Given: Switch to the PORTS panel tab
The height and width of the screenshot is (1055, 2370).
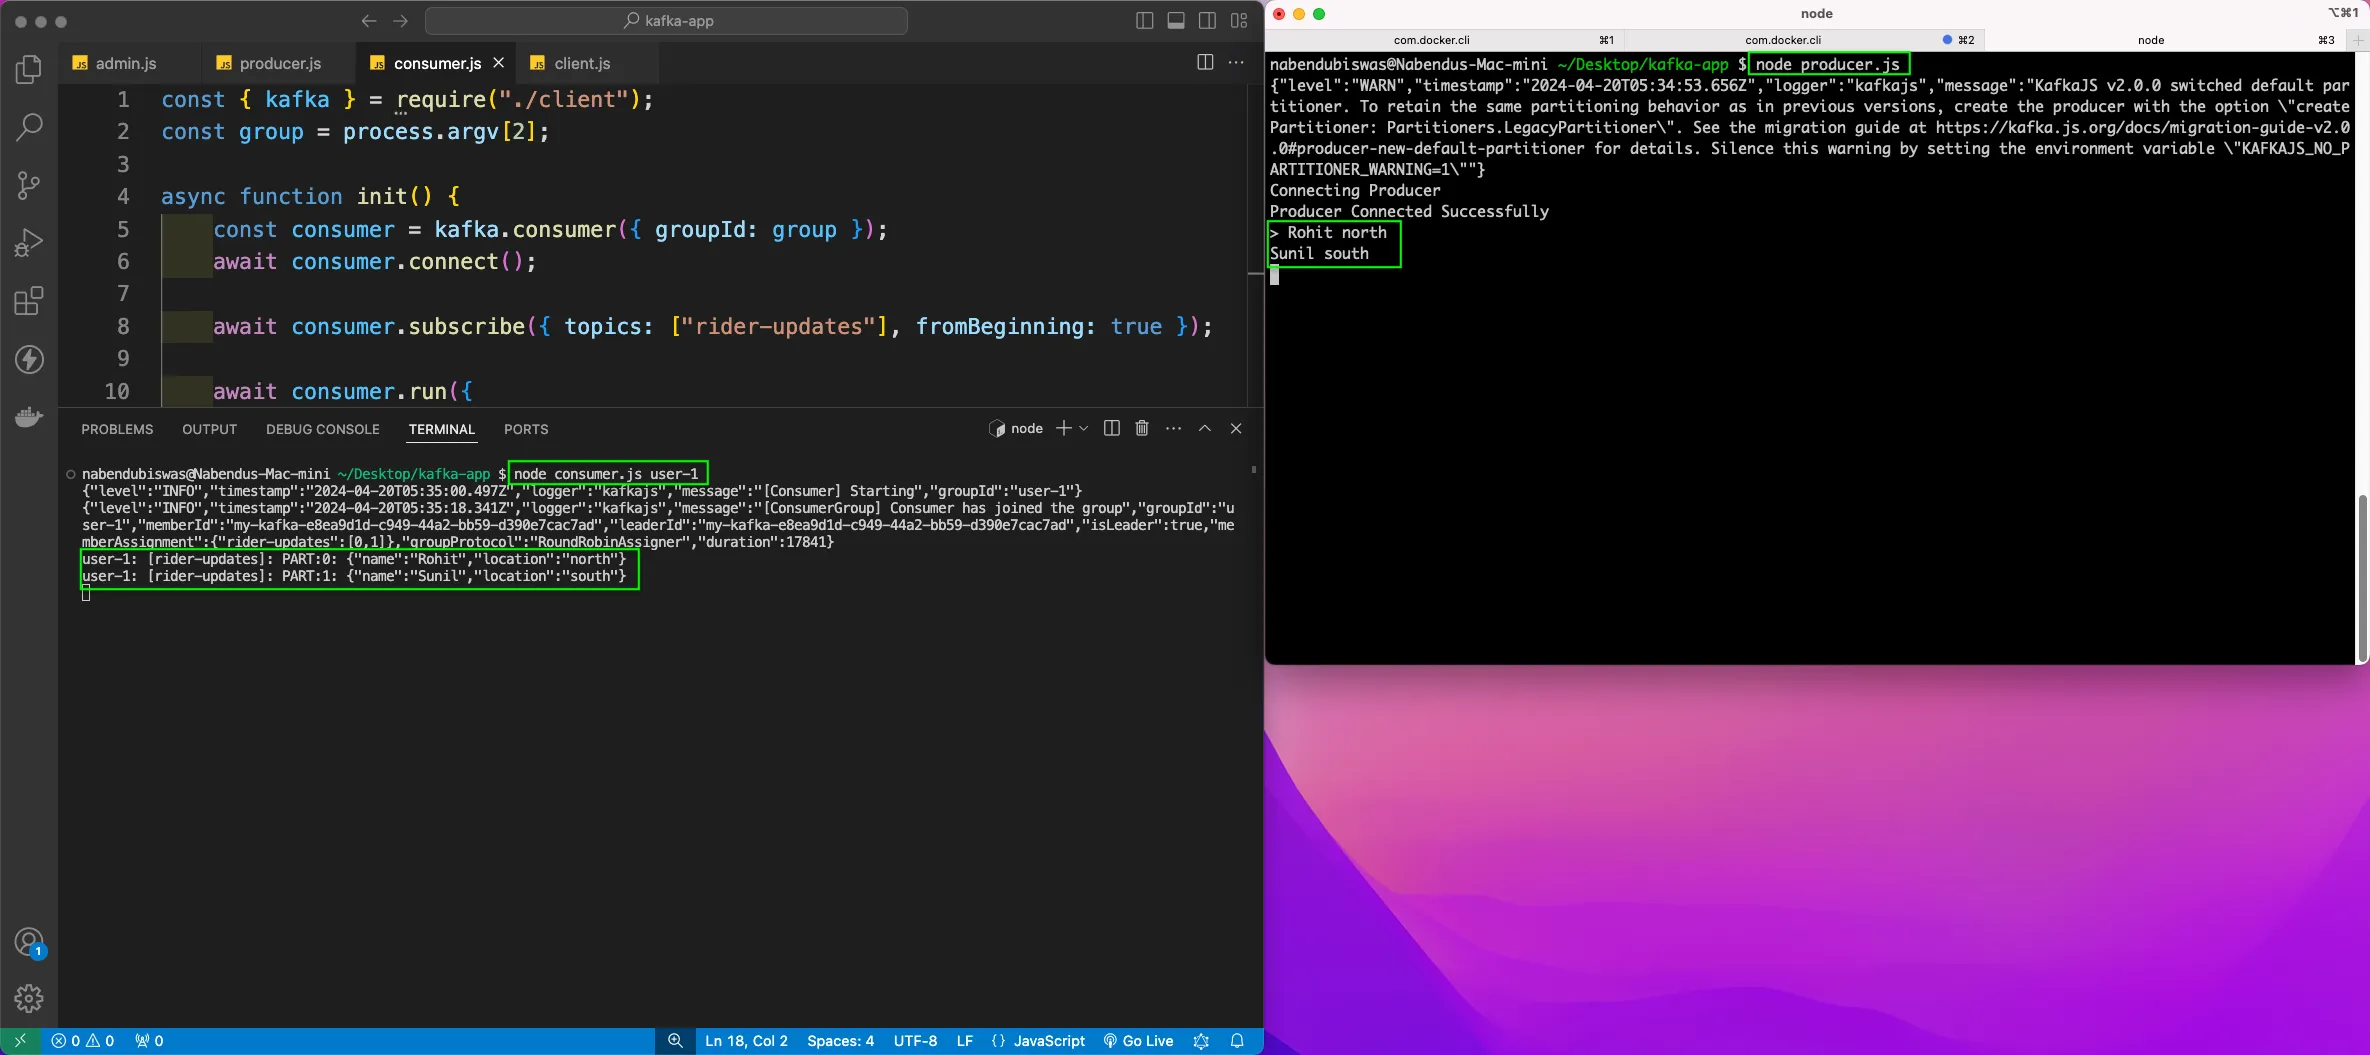Looking at the screenshot, I should 526,429.
